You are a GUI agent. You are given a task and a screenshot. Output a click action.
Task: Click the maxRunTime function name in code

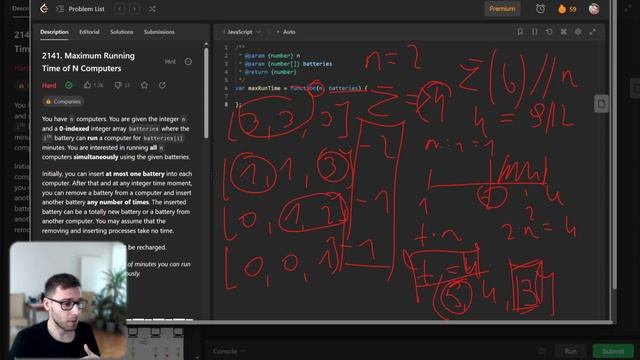[x=264, y=88]
